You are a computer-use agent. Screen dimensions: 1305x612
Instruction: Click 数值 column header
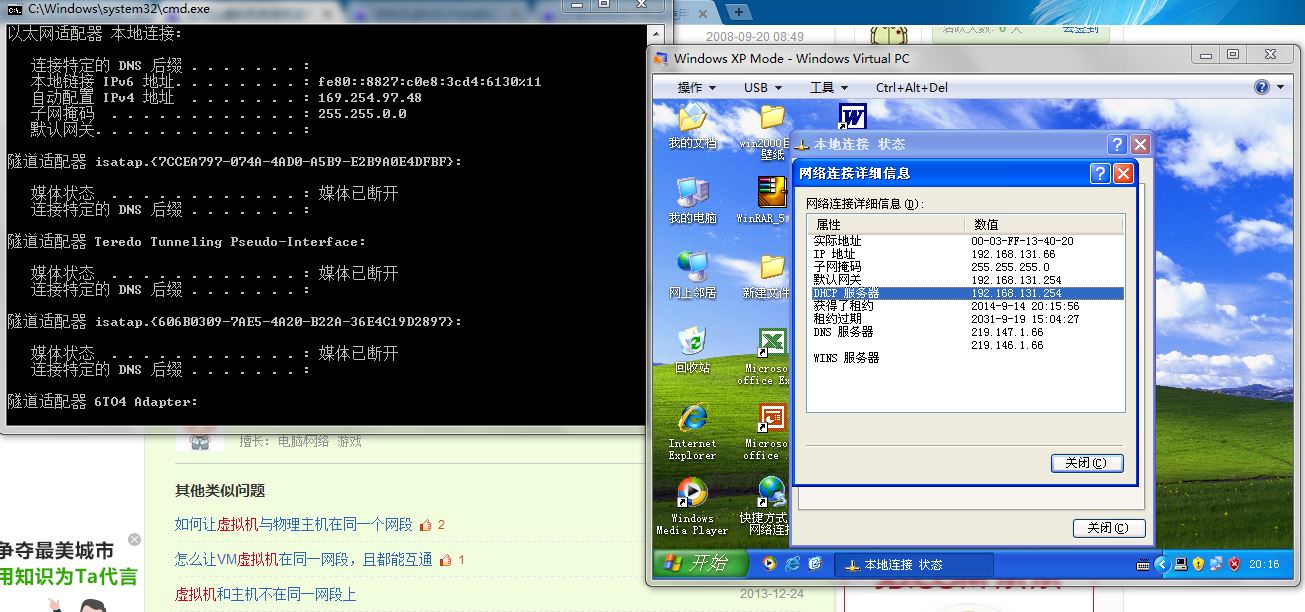click(x=1044, y=224)
